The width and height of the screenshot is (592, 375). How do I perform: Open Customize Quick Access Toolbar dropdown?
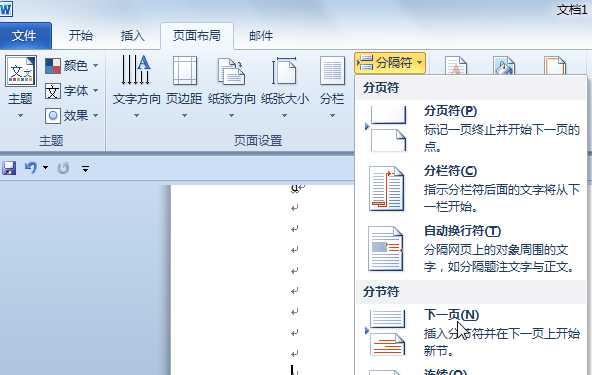(x=85, y=168)
